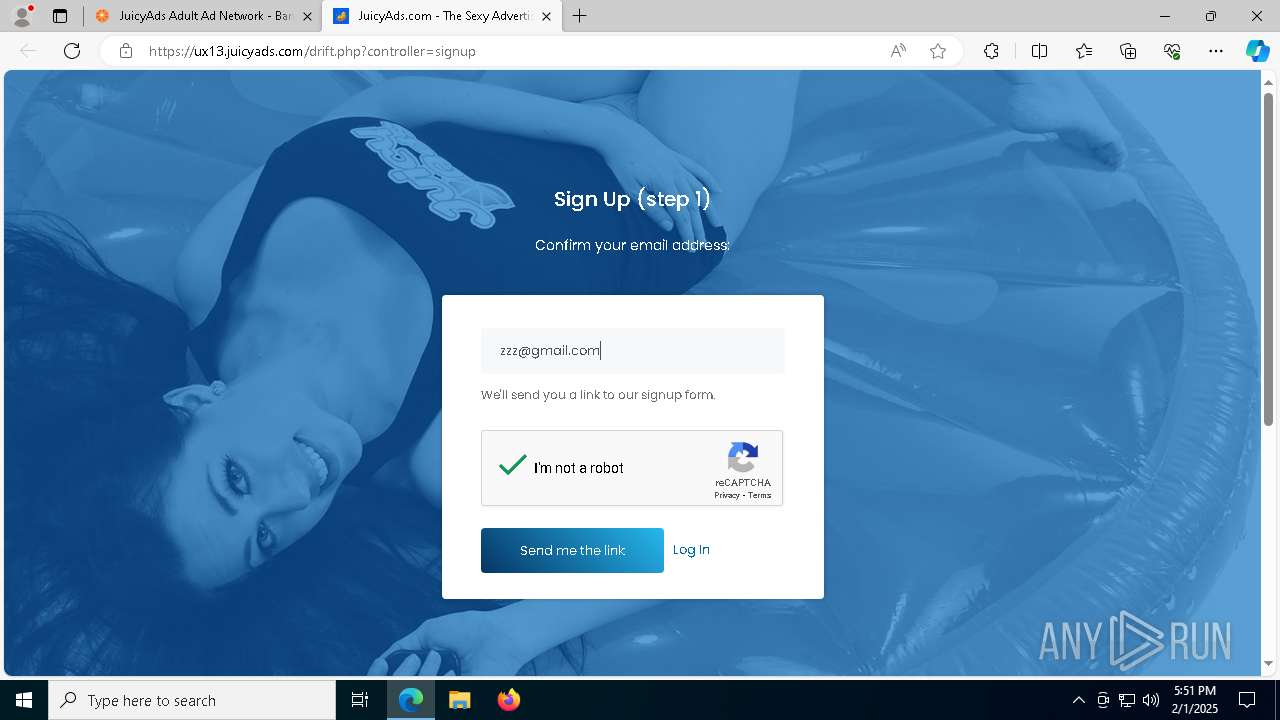The height and width of the screenshot is (720, 1280).
Task: Open the Extensions puzzle icon
Action: click(991, 51)
